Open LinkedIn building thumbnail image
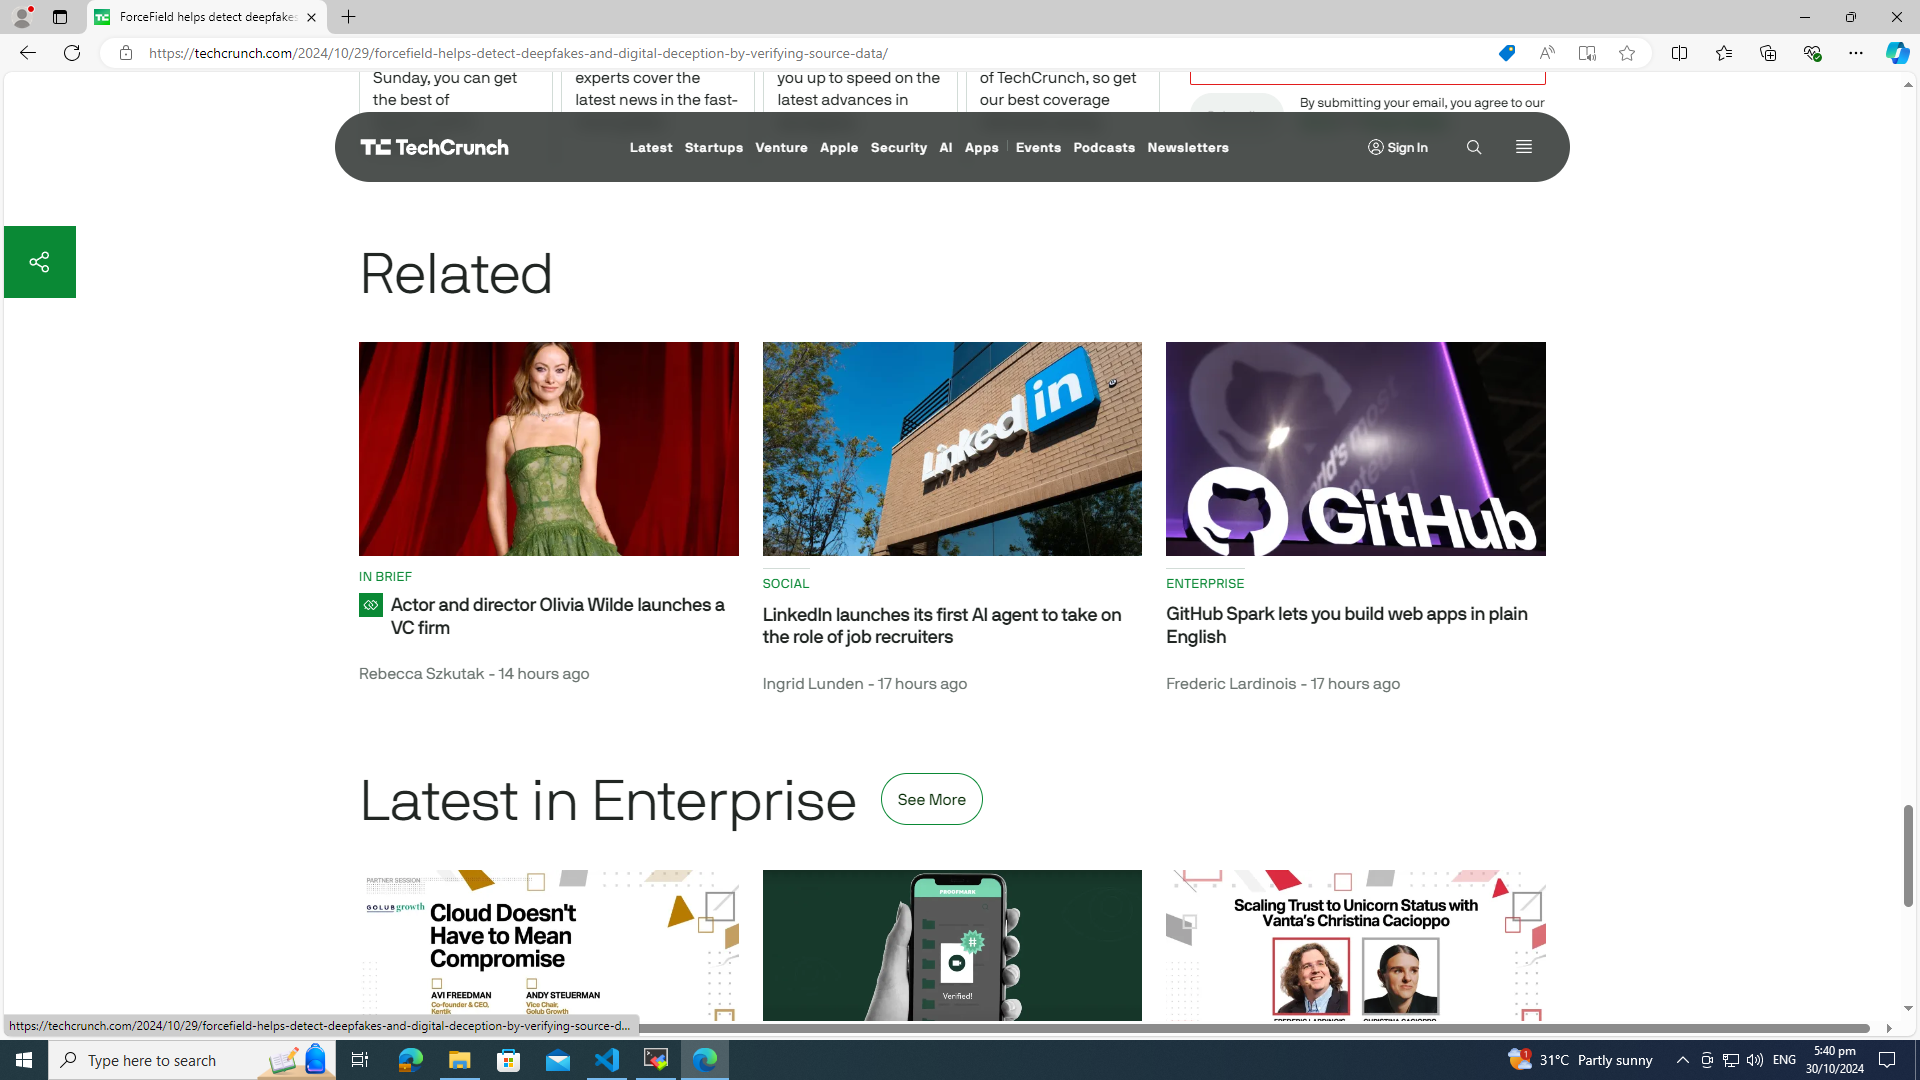The width and height of the screenshot is (1920, 1080). click(952, 449)
